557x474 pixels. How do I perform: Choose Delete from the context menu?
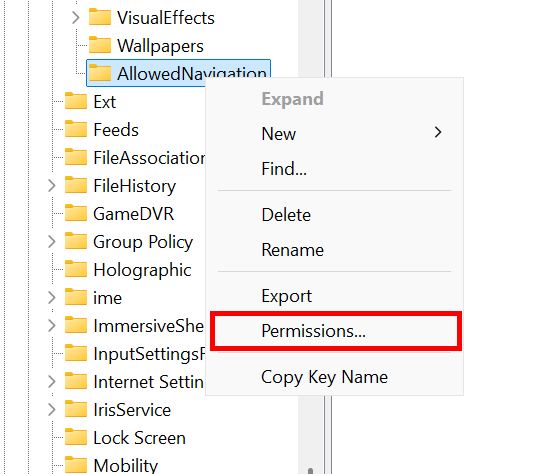pos(334,215)
